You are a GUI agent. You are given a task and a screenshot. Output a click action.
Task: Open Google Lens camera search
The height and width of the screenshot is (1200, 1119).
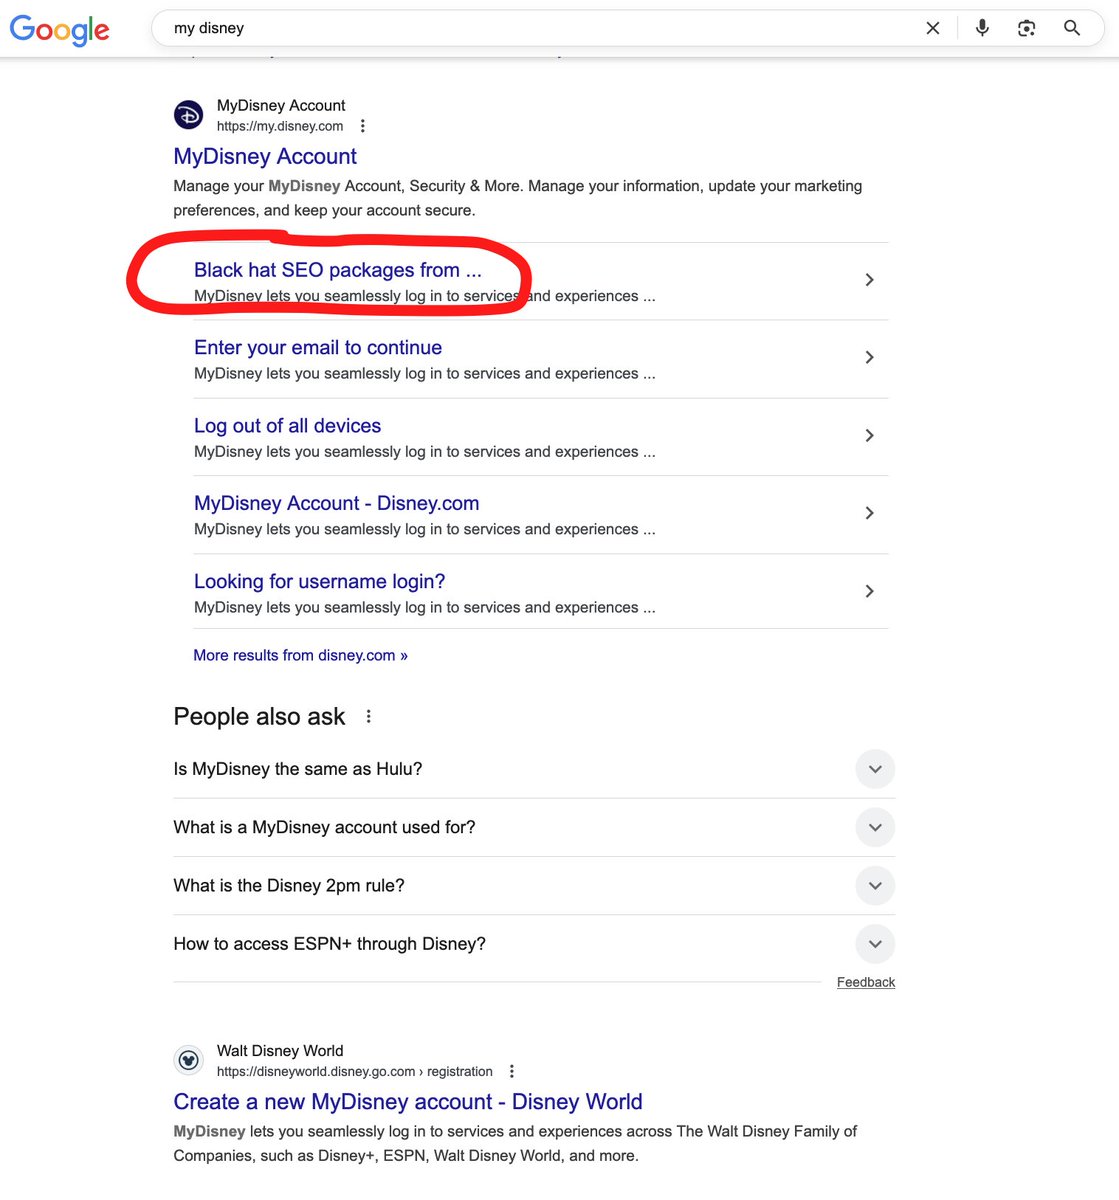(x=1026, y=28)
